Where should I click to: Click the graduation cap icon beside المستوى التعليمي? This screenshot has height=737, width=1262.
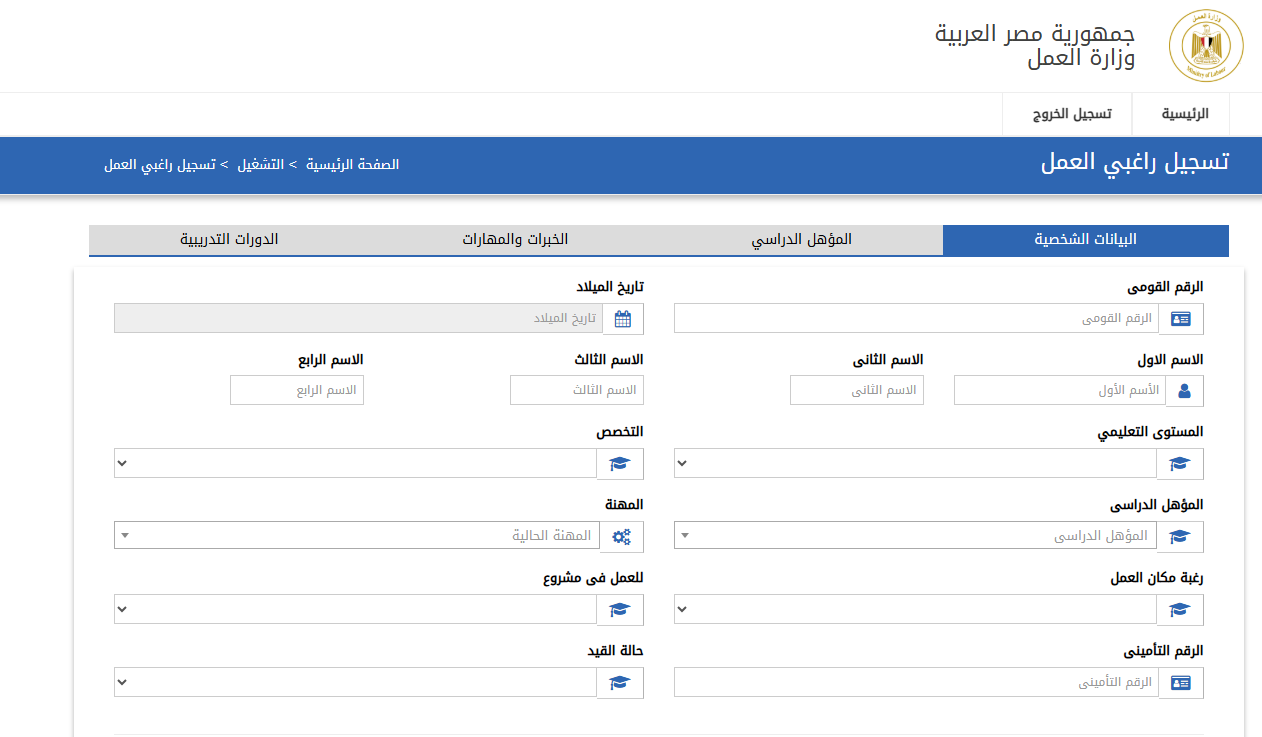(x=1181, y=464)
